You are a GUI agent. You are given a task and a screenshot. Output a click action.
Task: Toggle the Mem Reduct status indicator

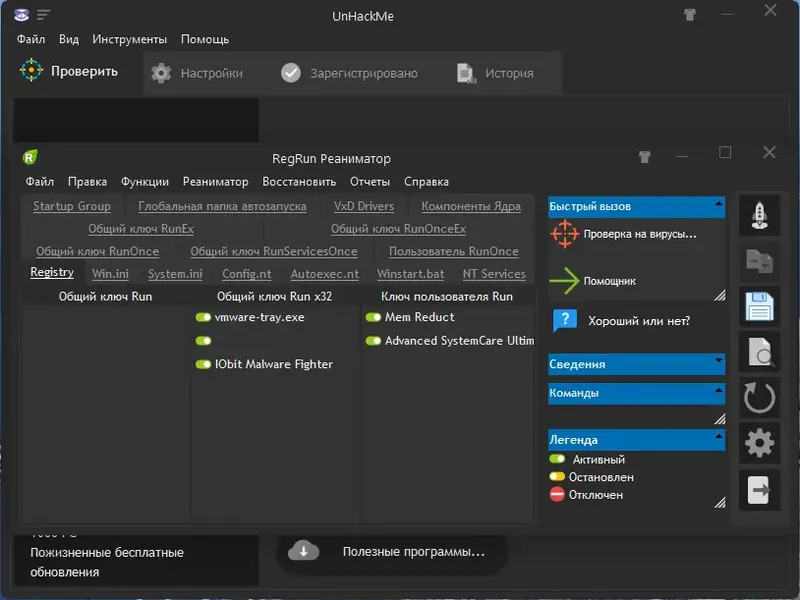[x=371, y=317]
